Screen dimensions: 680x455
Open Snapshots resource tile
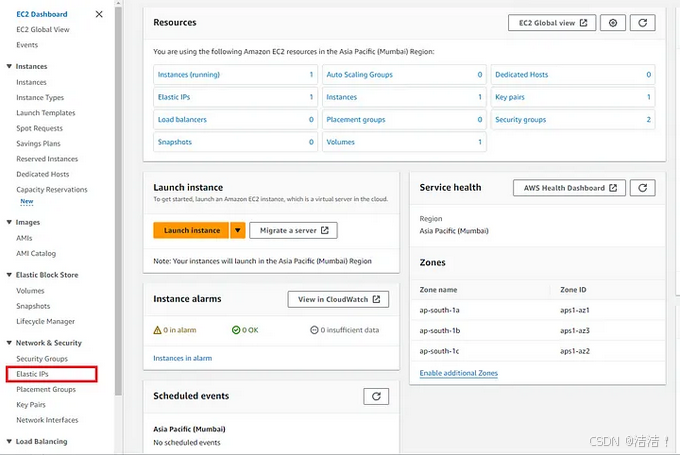[235, 142]
